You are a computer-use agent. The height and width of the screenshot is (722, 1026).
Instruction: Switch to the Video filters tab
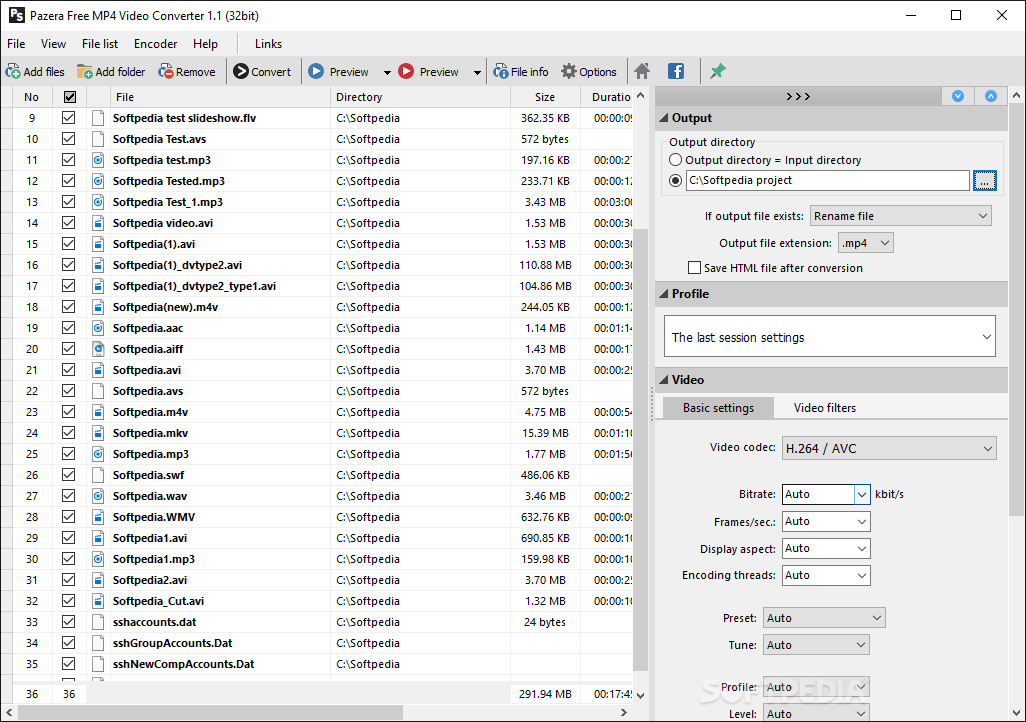824,408
